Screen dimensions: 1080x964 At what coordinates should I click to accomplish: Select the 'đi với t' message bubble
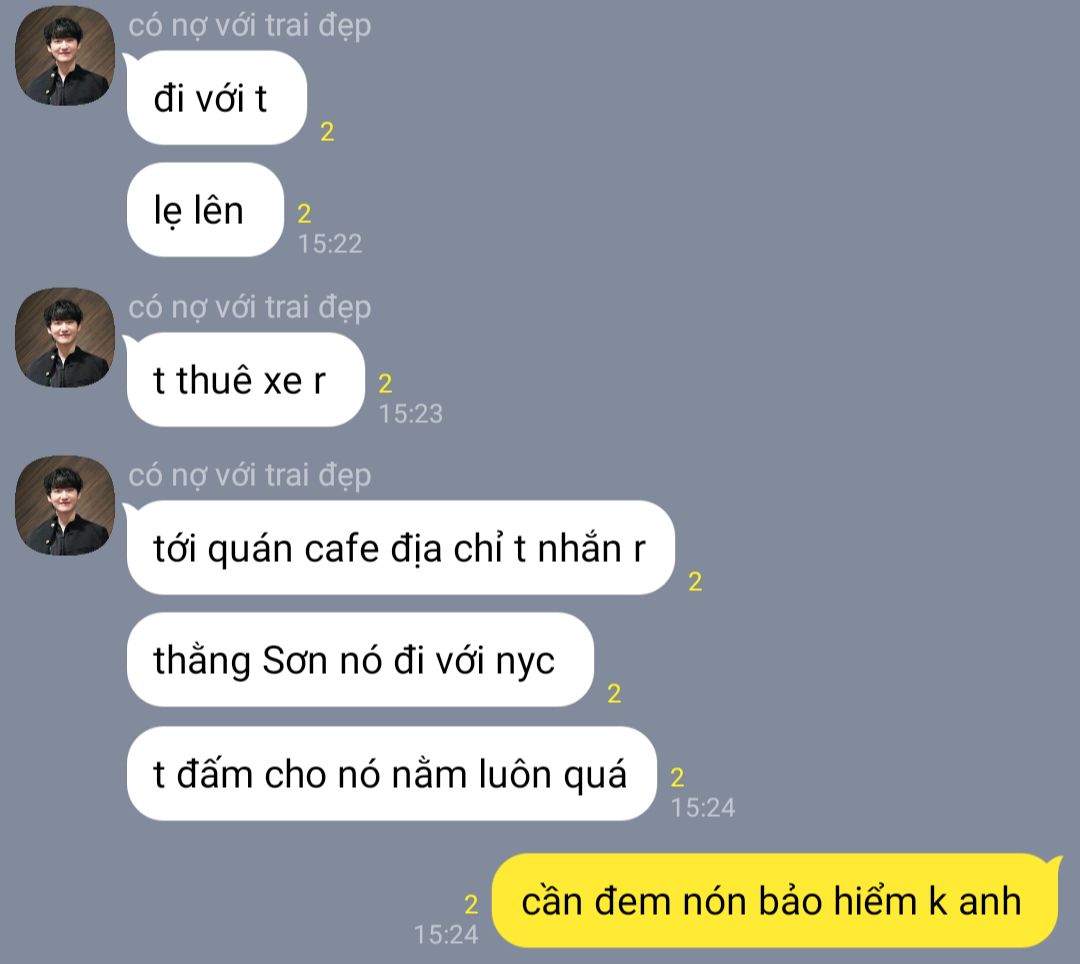click(216, 98)
